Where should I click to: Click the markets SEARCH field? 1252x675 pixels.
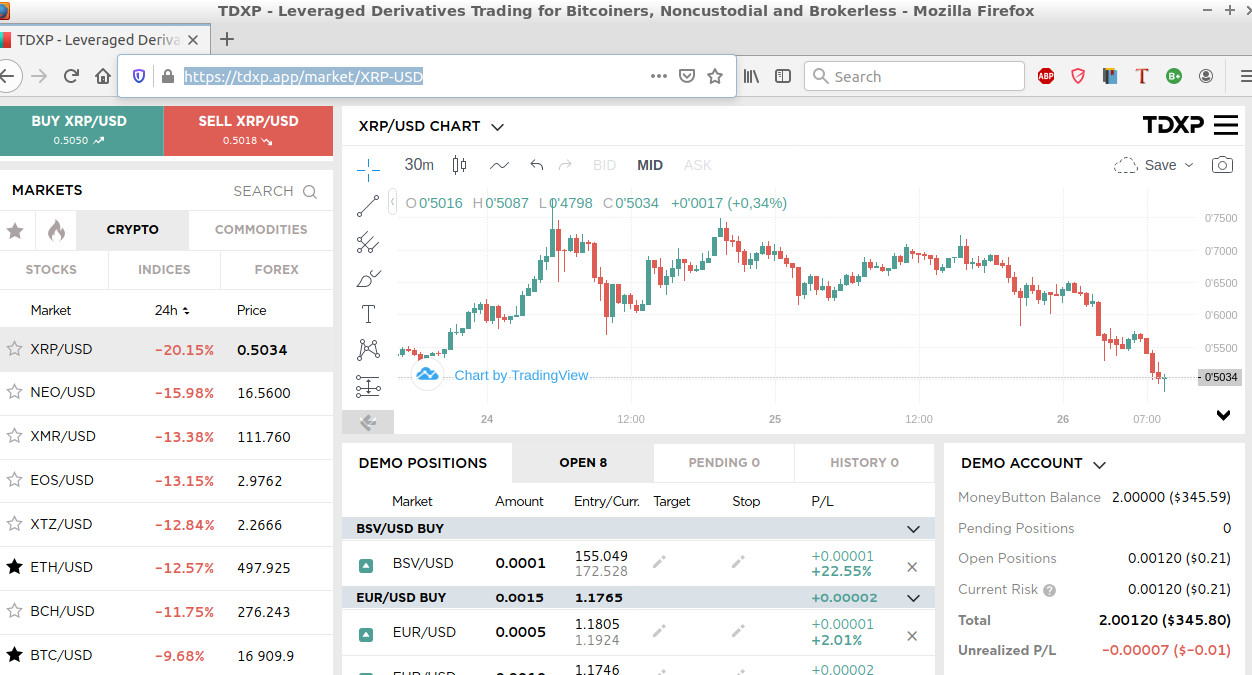point(274,191)
